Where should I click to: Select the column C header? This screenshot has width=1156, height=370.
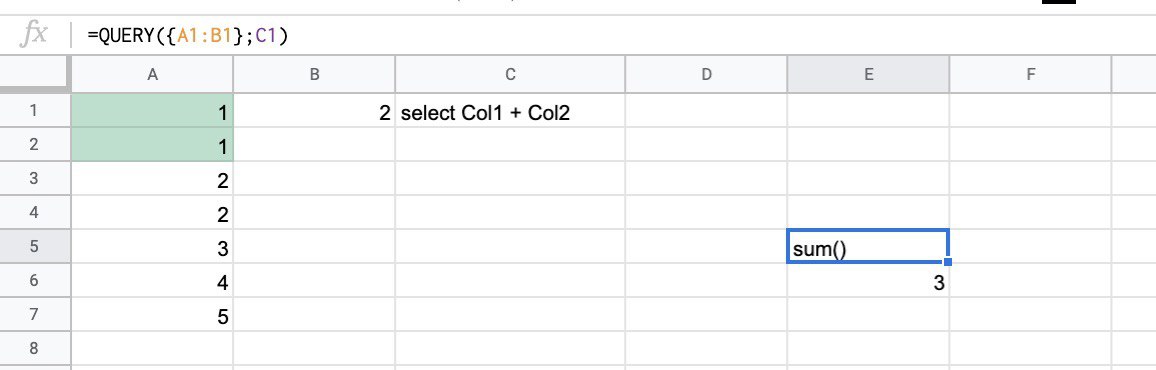point(510,74)
